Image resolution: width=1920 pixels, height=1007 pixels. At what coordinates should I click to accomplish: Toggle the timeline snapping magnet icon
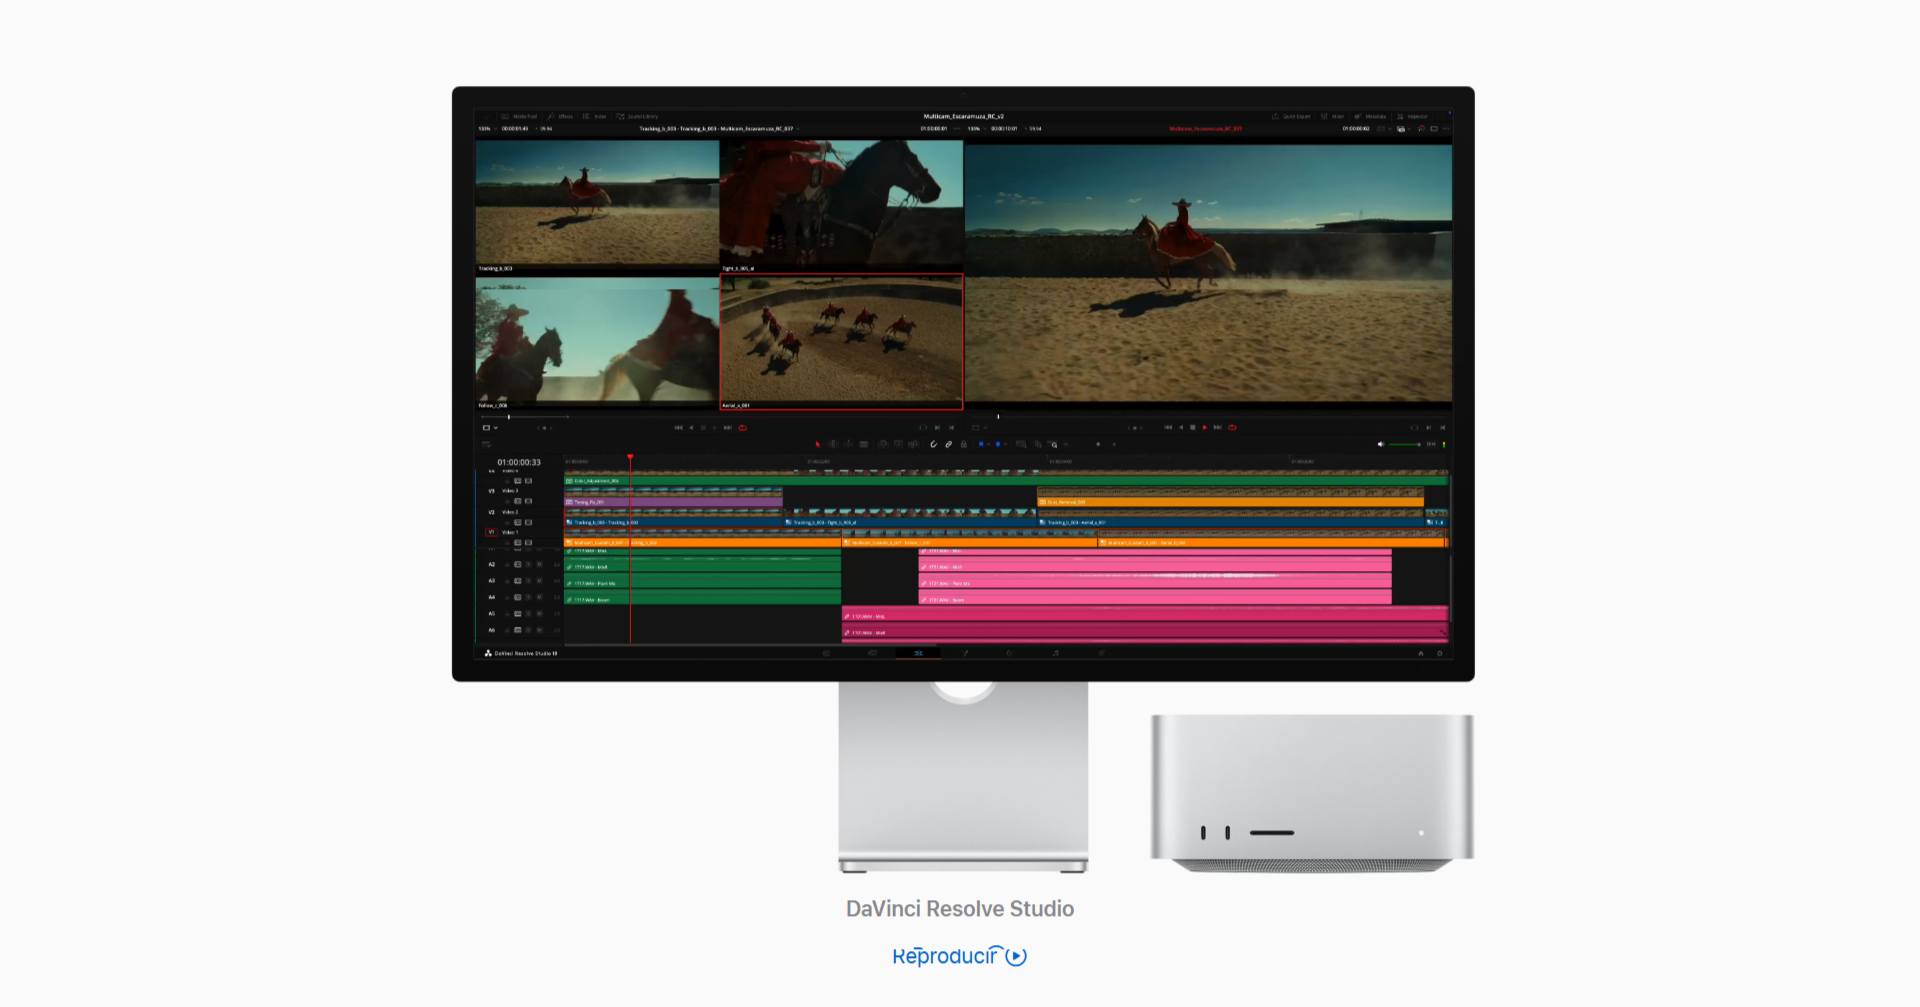coord(933,444)
